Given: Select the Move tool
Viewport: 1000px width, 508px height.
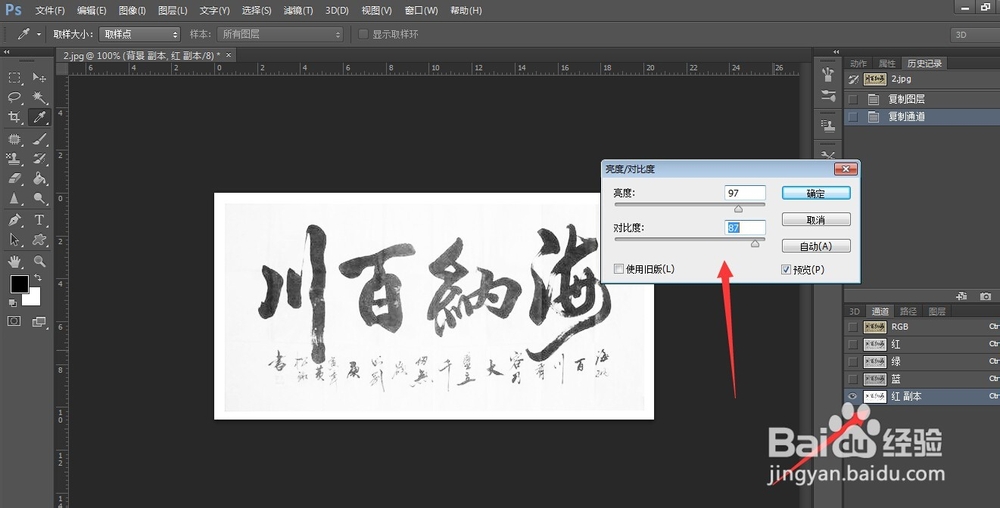Looking at the screenshot, I should pos(40,78).
